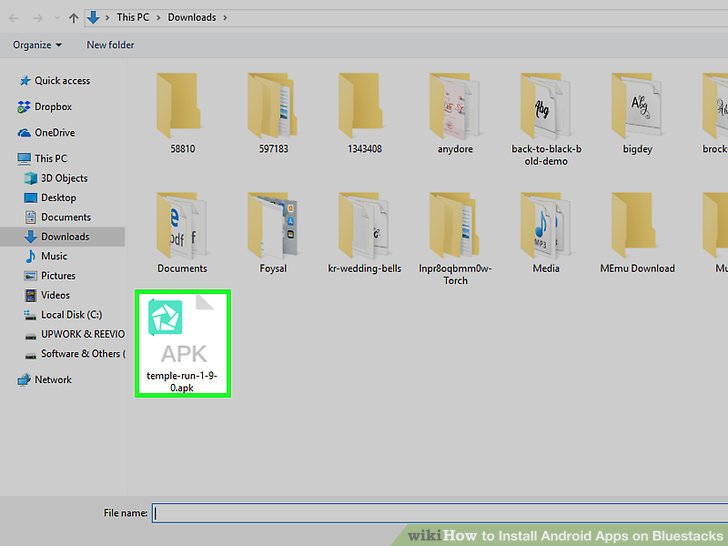
Task: Open the Media folder
Action: coord(545,226)
